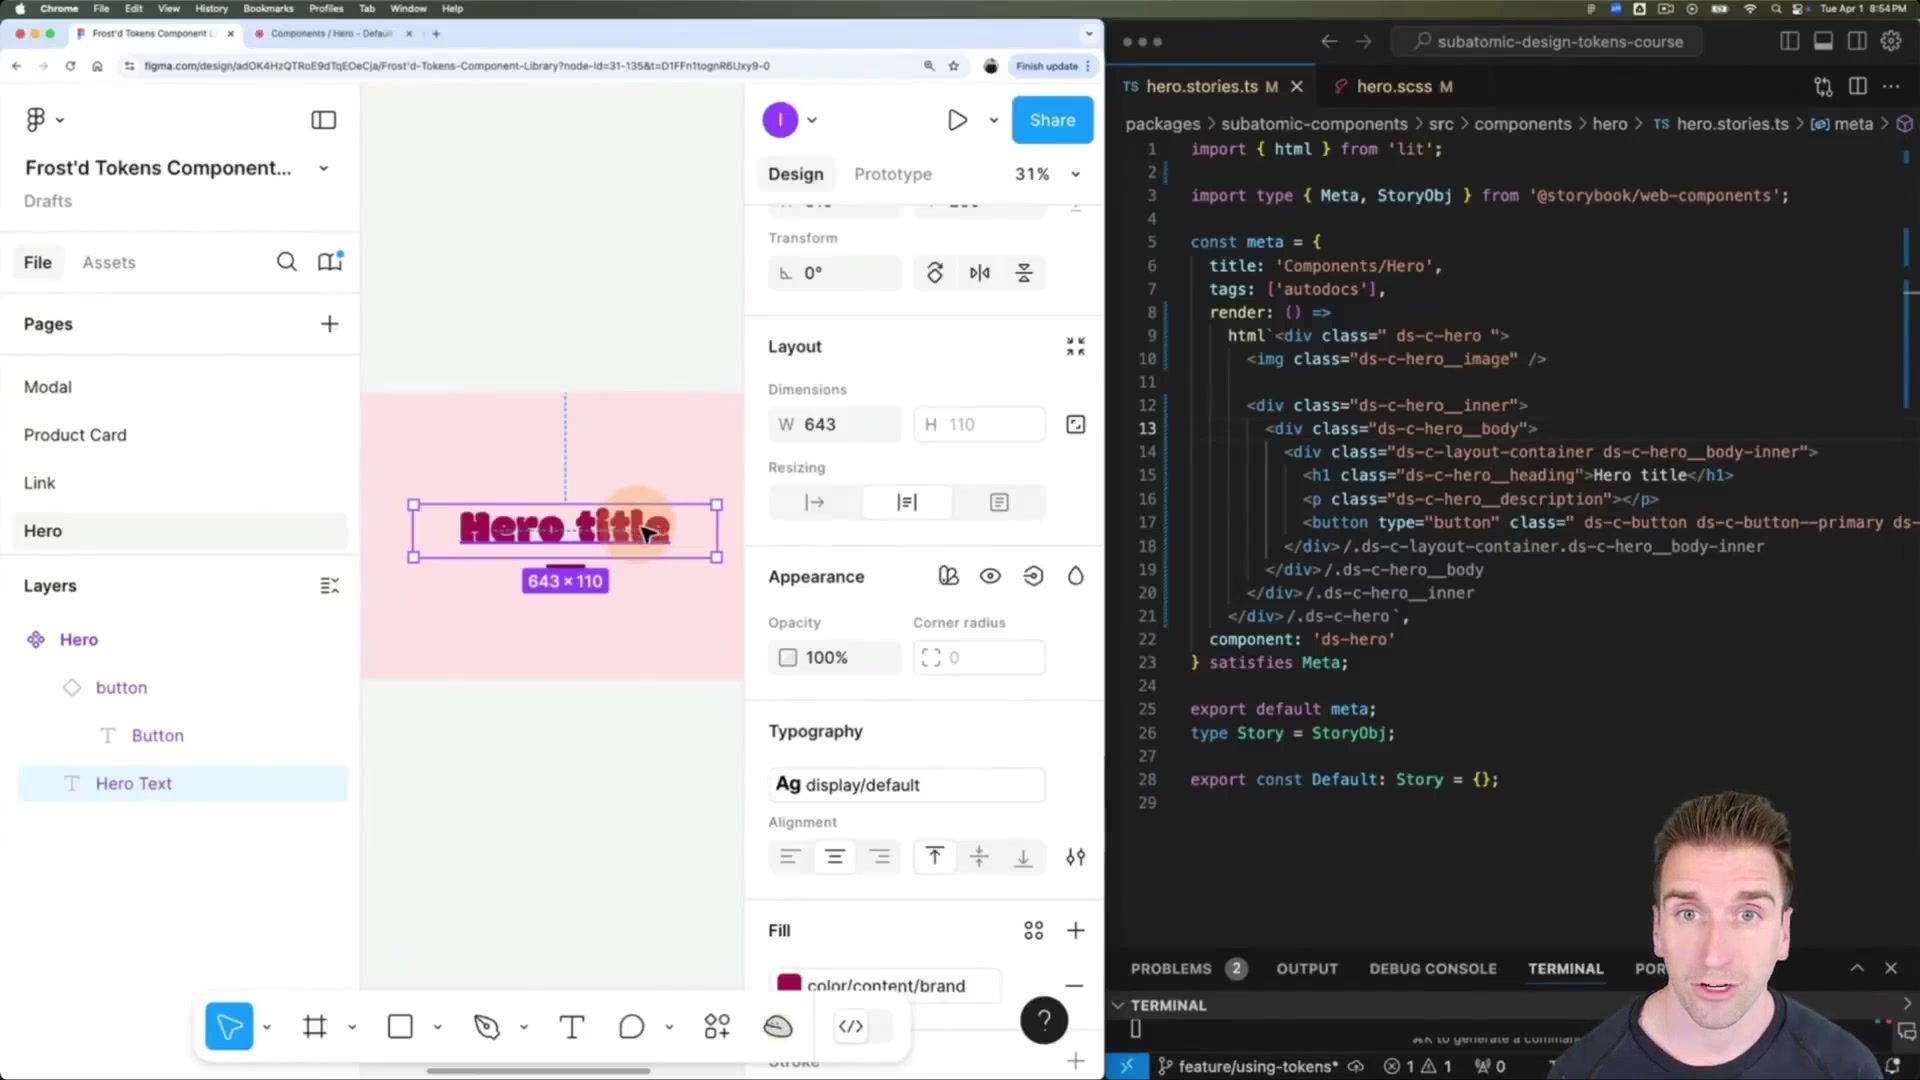This screenshot has height=1080, width=1920.
Task: Apply variable mode icon in Appearance
Action: point(949,576)
